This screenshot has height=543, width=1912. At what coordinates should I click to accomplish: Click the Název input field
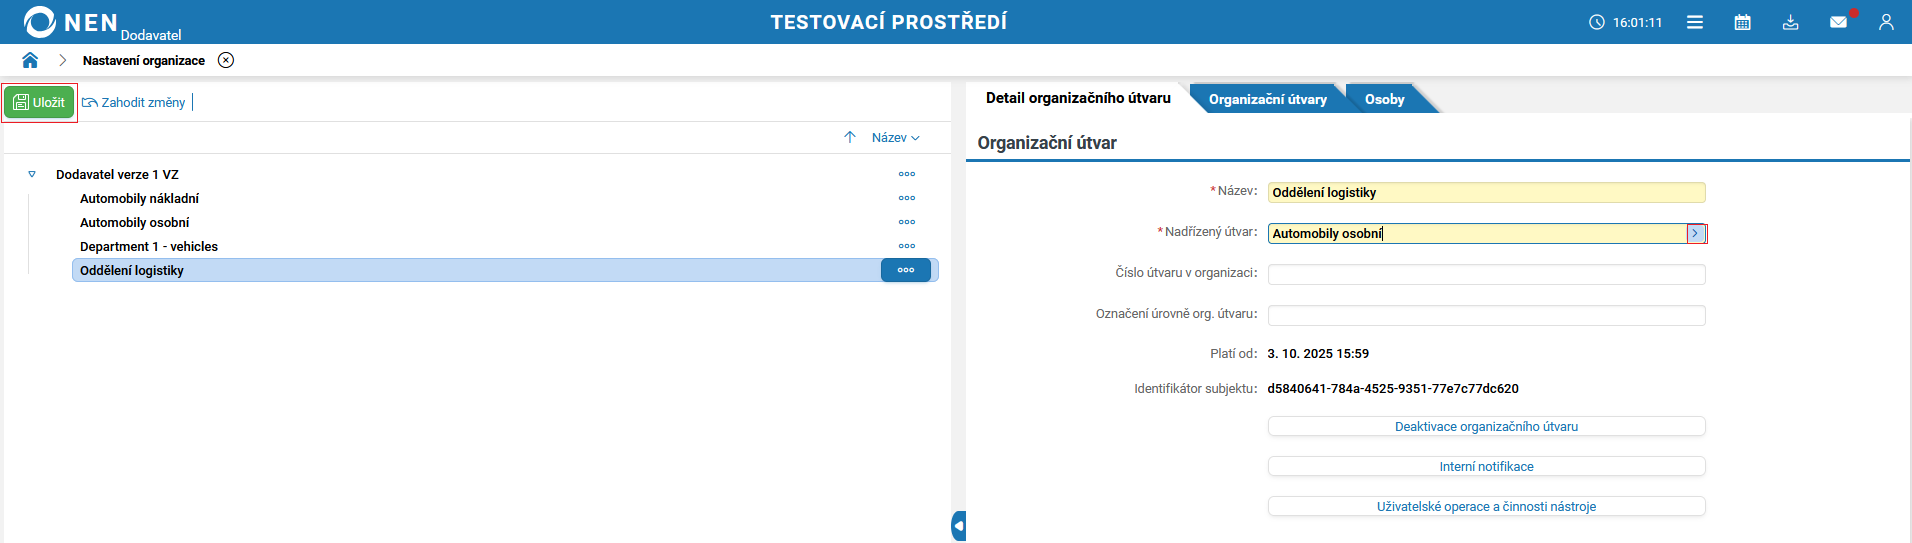(1486, 192)
